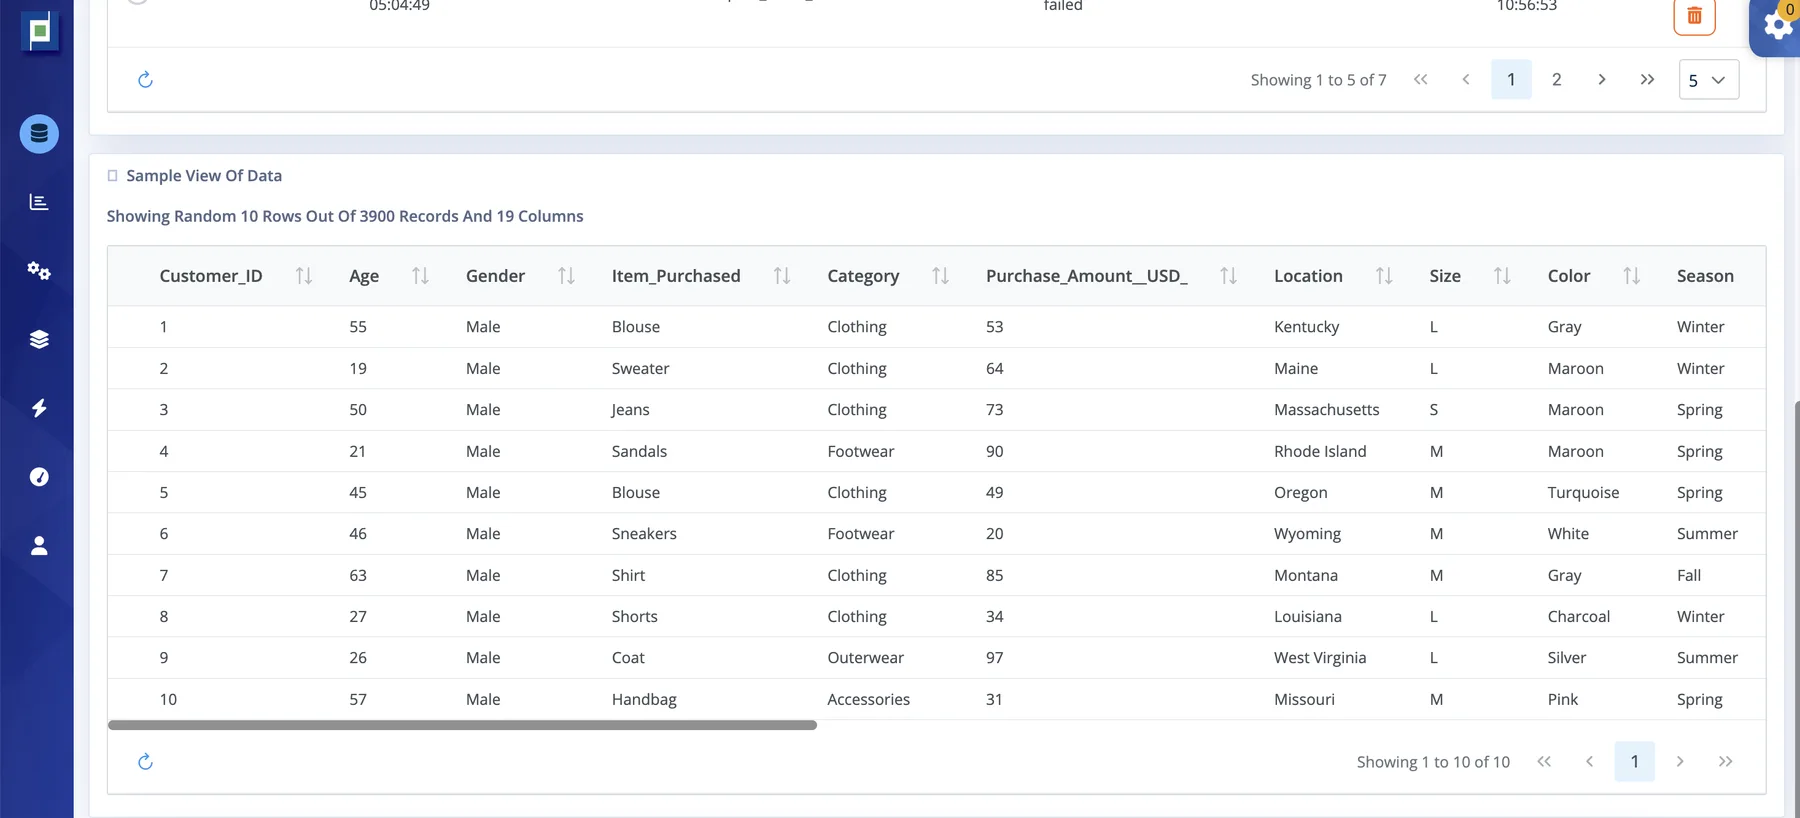The height and width of the screenshot is (818, 1800).
Task: Select the Turquoise color cell
Action: (x=1583, y=493)
